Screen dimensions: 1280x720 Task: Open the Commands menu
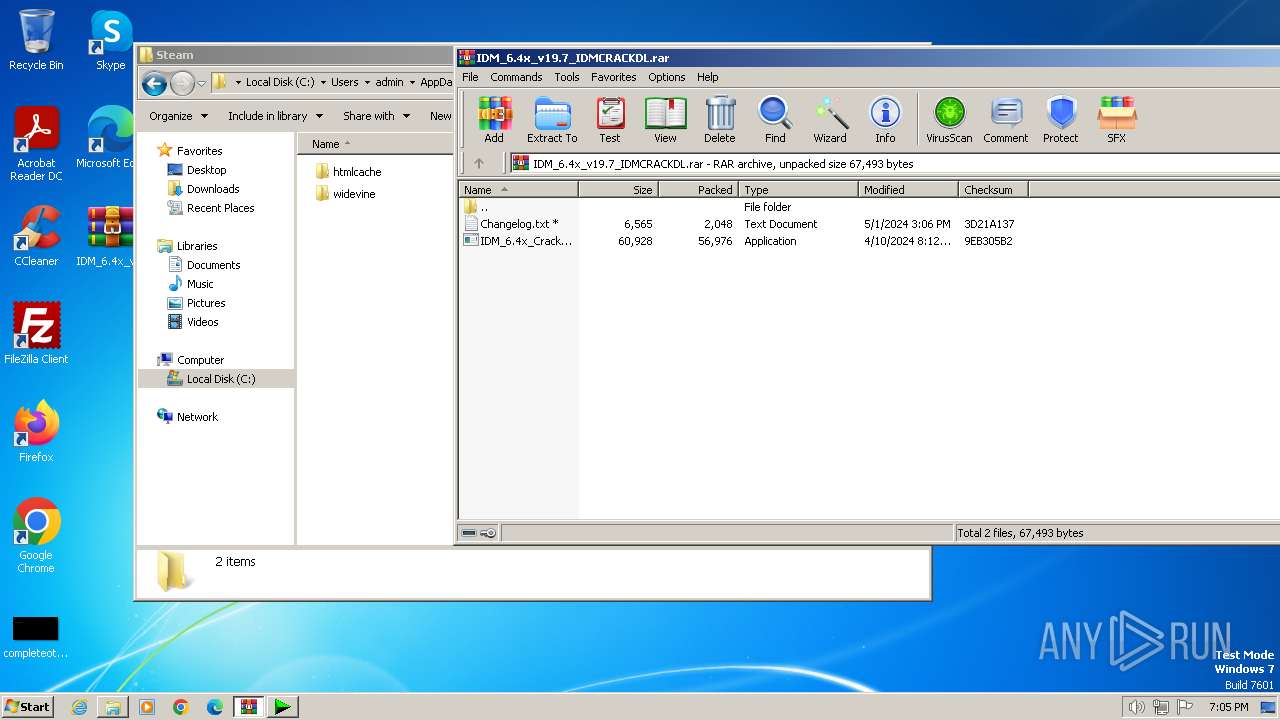coord(516,77)
